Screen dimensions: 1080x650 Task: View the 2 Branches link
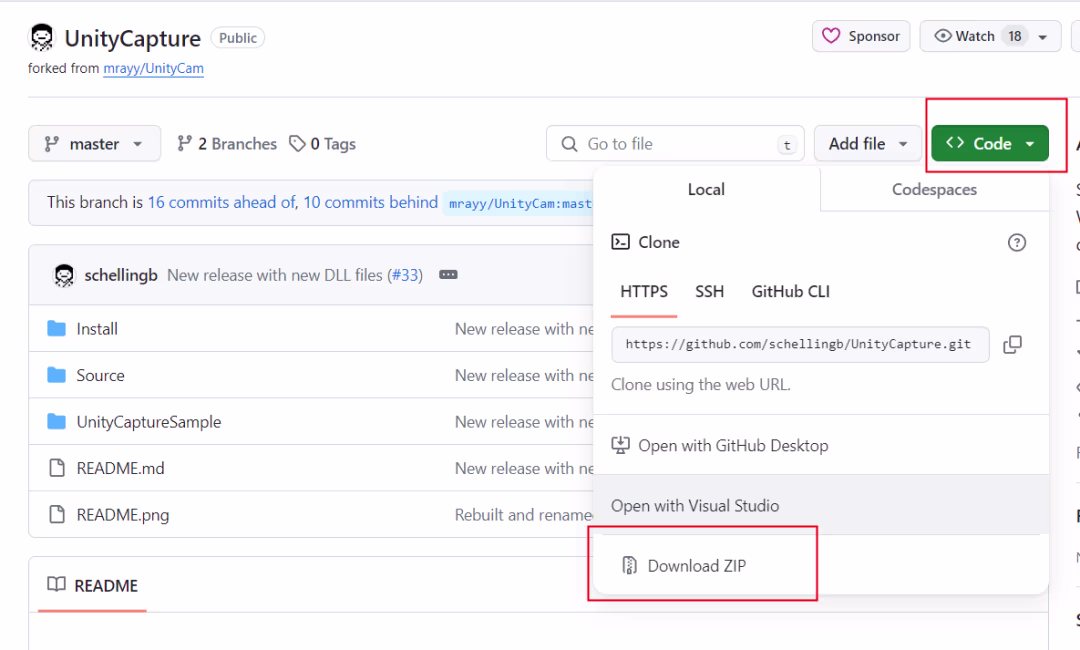pyautogui.click(x=227, y=144)
